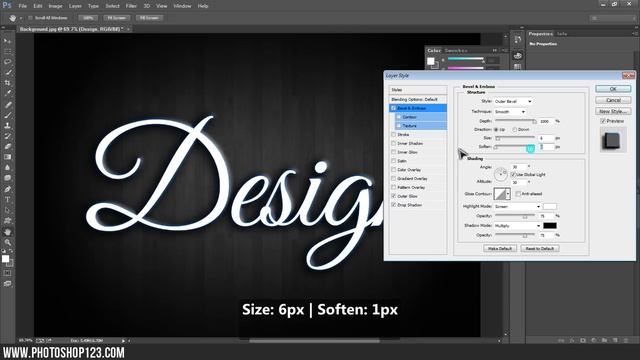
Task: Select the Gradient tool
Action: (7, 157)
